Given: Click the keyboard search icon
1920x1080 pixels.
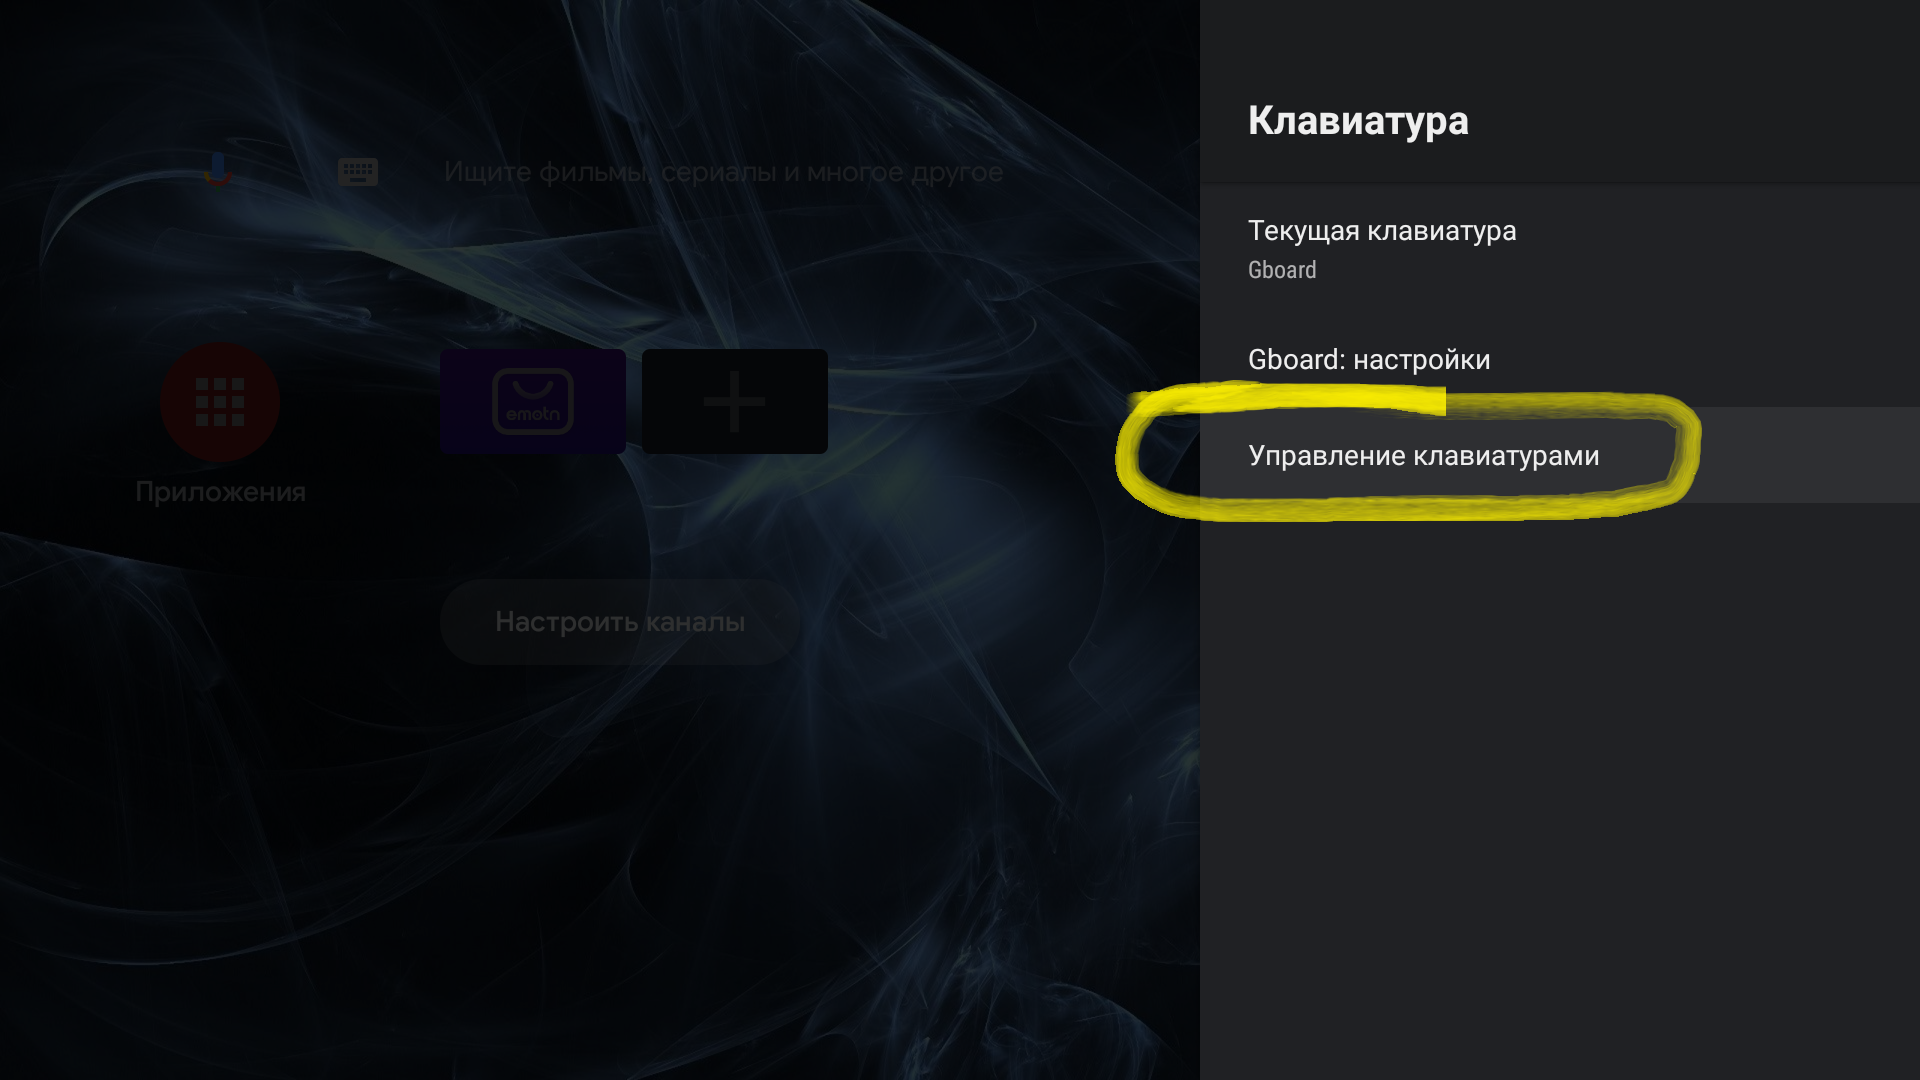Looking at the screenshot, I should (358, 172).
